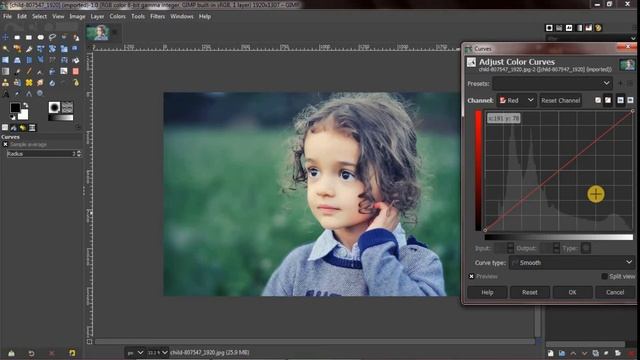Select the Gradient tool in toolbox

(5, 71)
